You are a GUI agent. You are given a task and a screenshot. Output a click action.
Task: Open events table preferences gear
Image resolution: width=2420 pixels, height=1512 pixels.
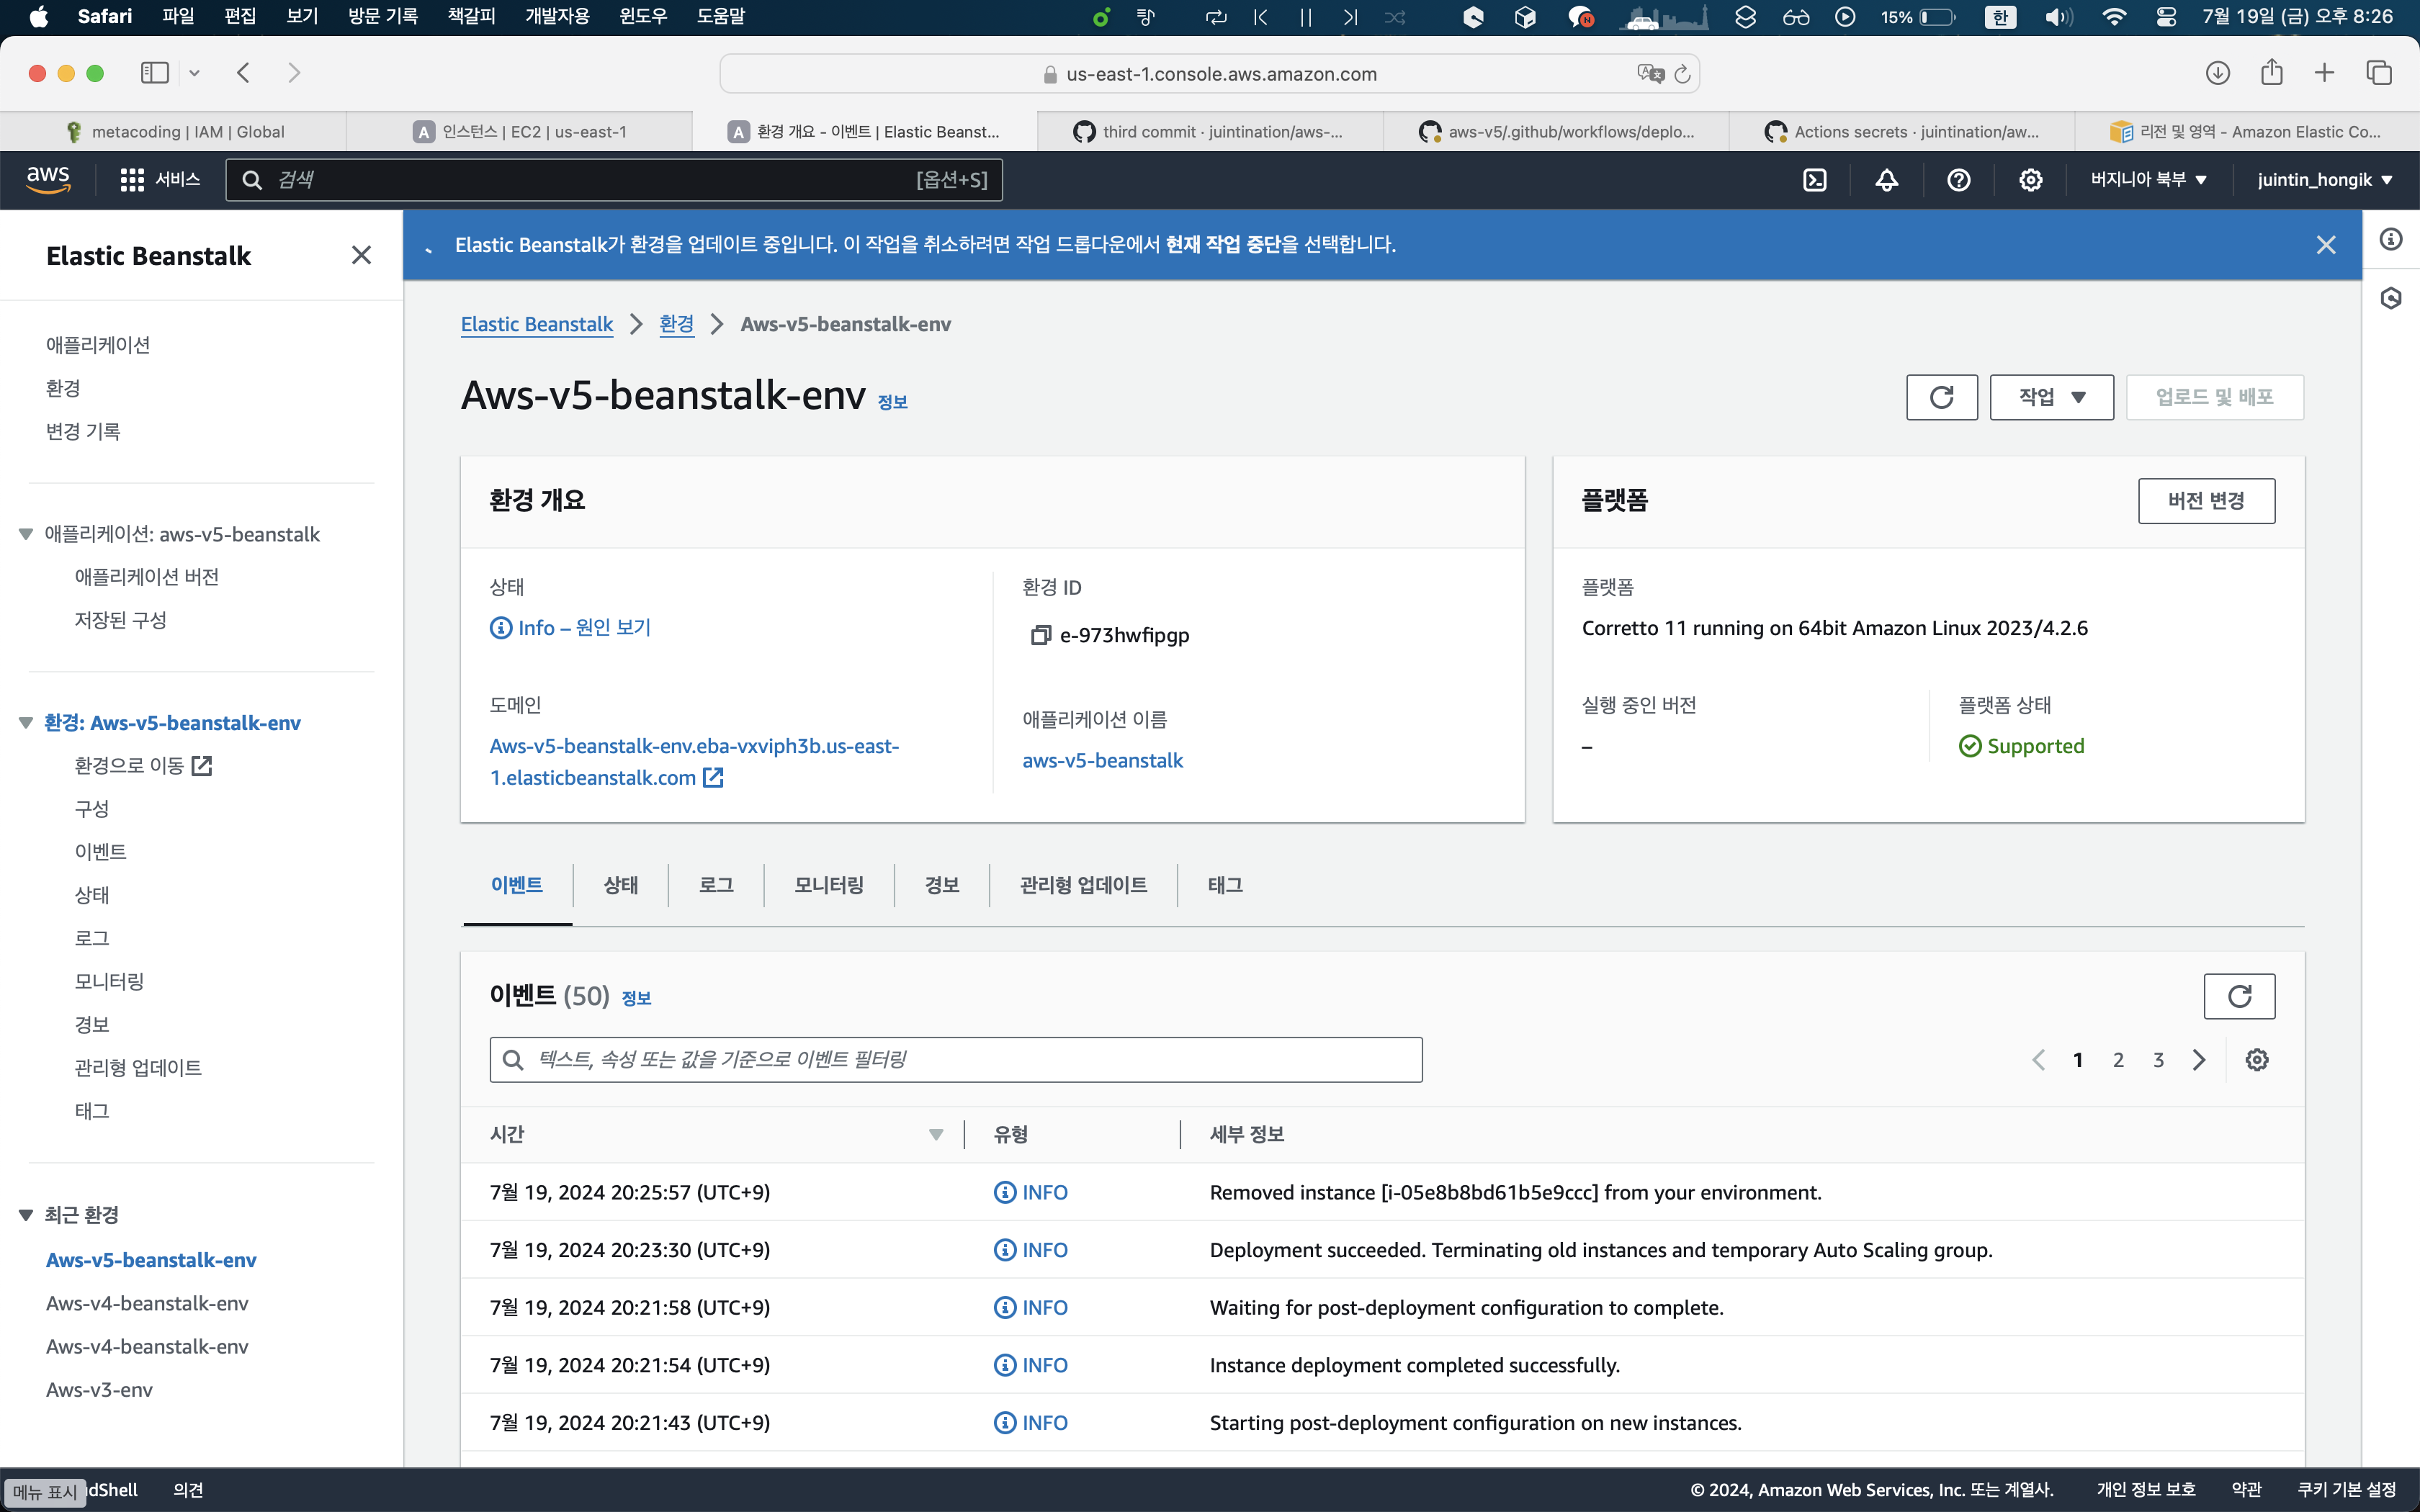[x=2256, y=1060]
